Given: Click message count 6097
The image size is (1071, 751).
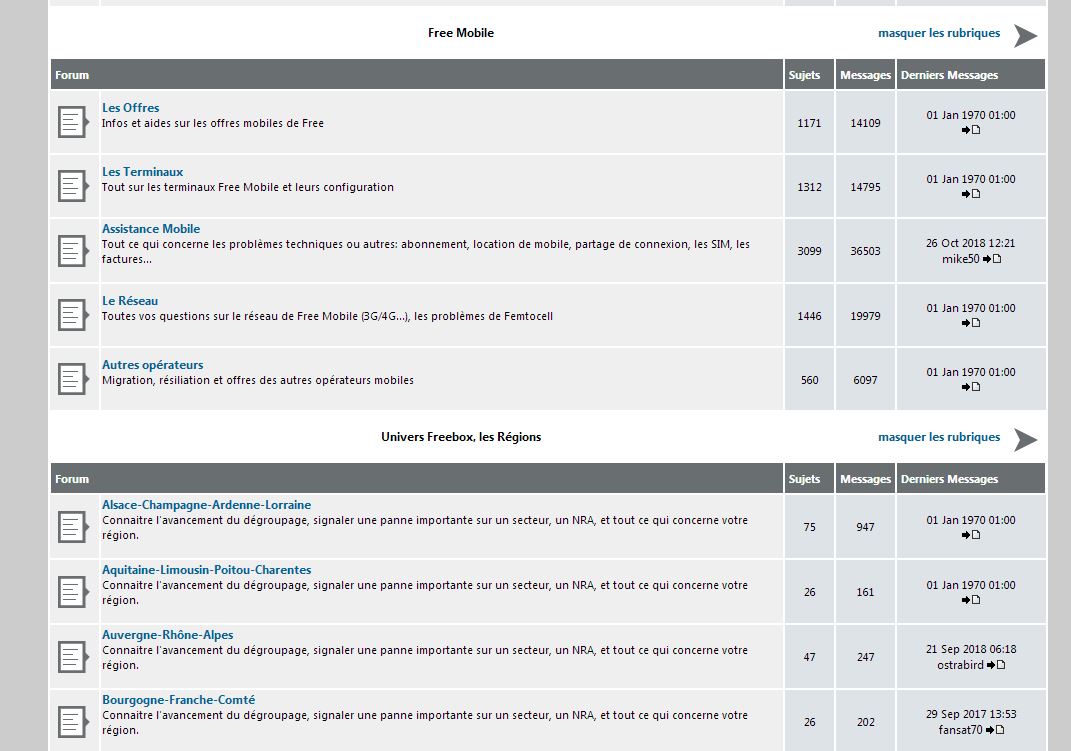Looking at the screenshot, I should 865,380.
